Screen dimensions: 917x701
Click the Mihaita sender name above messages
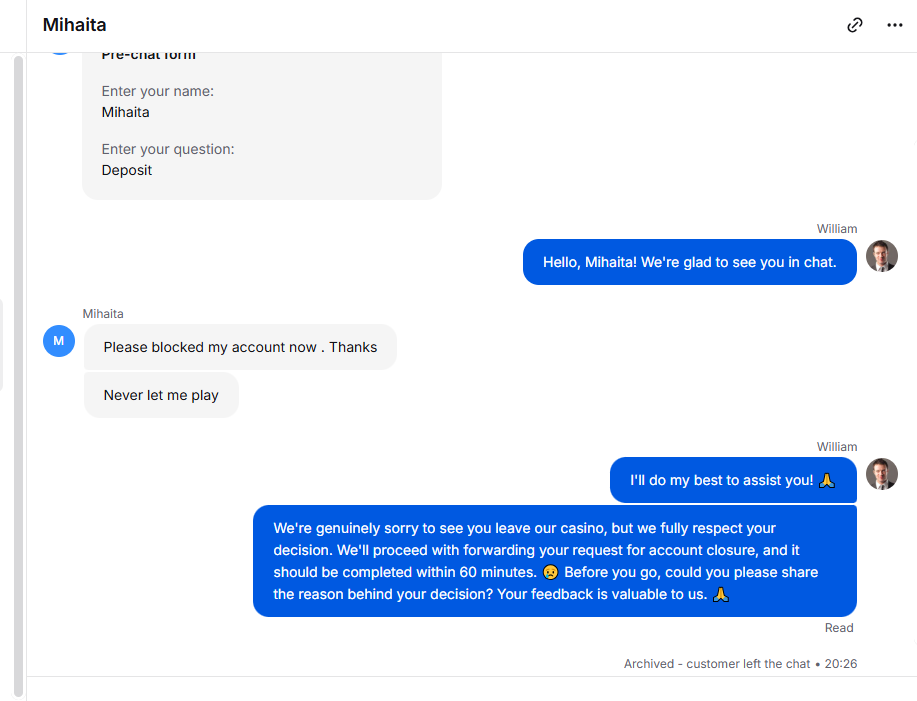coord(103,314)
